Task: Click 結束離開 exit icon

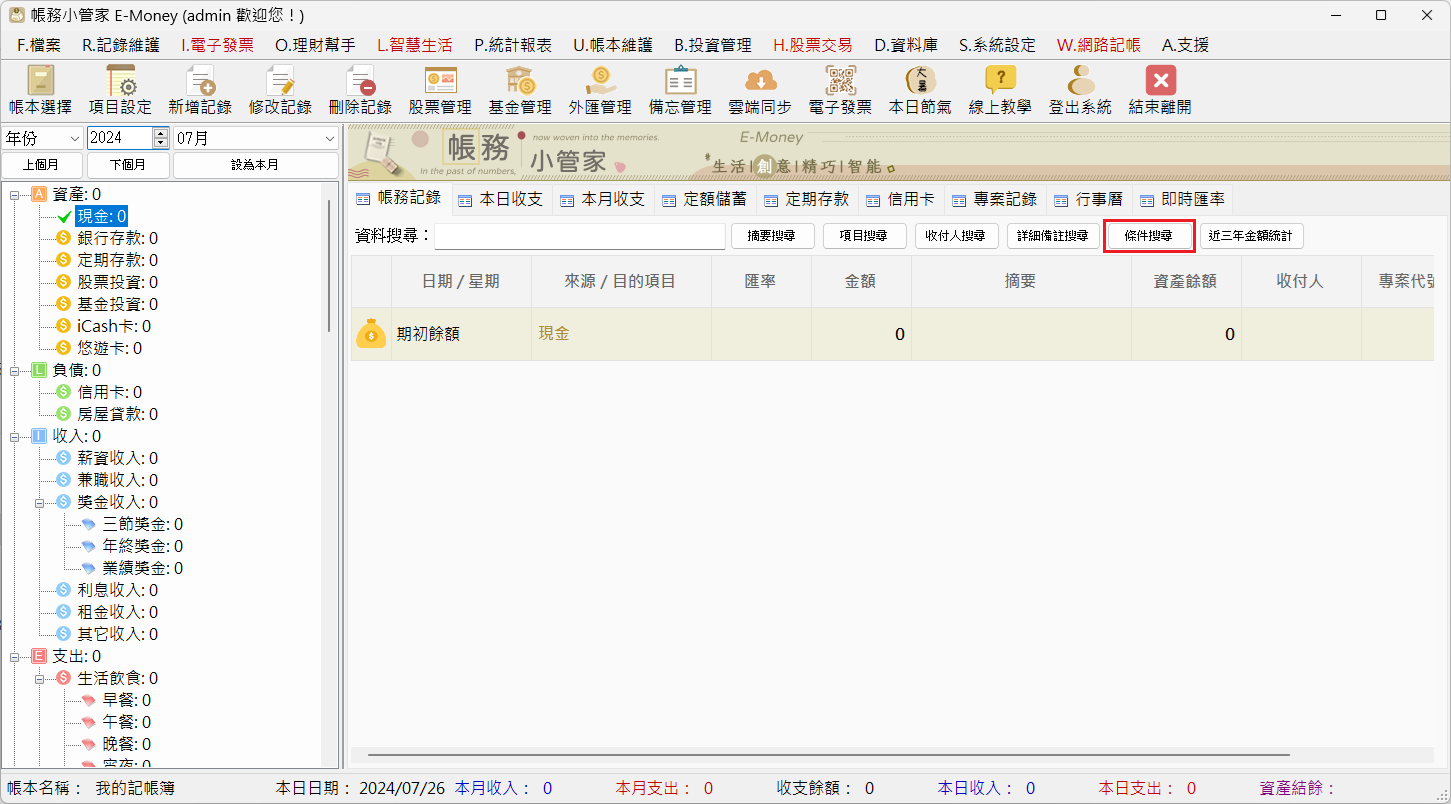Action: click(1160, 90)
